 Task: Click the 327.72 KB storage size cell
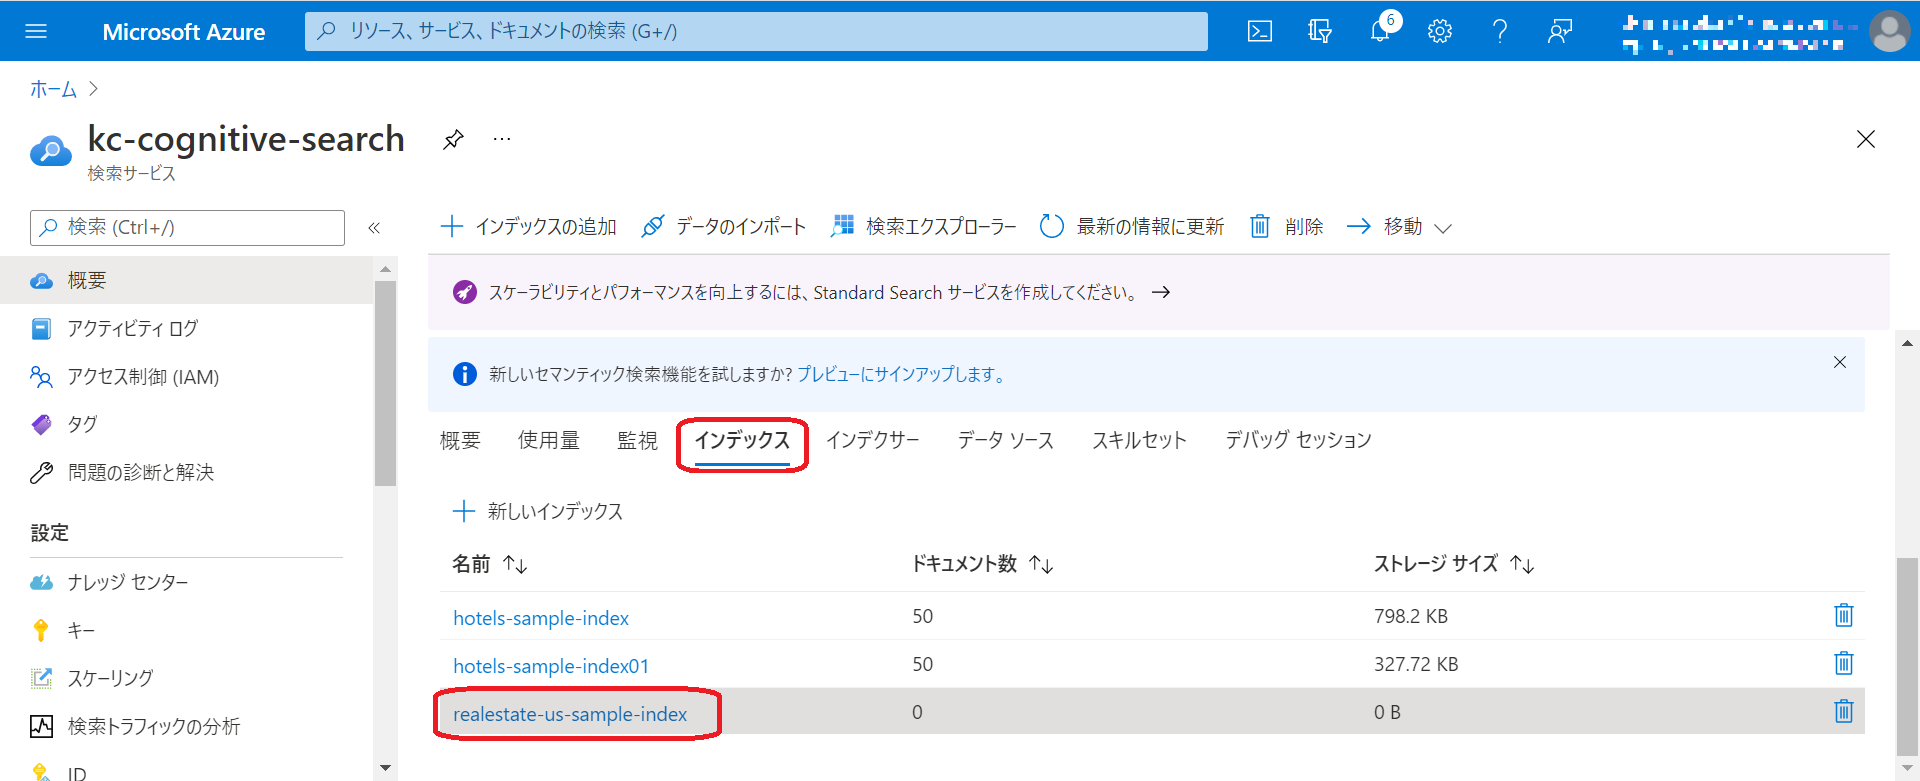(1416, 664)
